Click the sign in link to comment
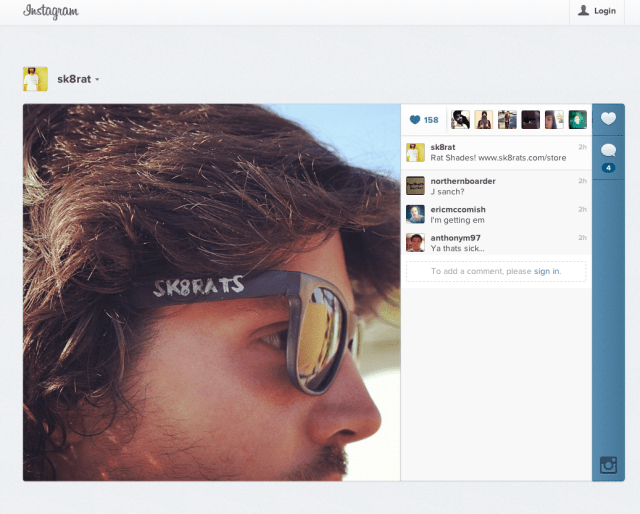 pos(547,271)
